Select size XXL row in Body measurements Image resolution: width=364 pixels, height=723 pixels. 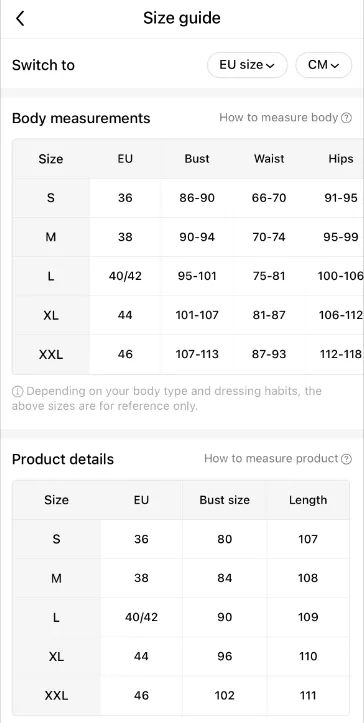click(x=188, y=354)
